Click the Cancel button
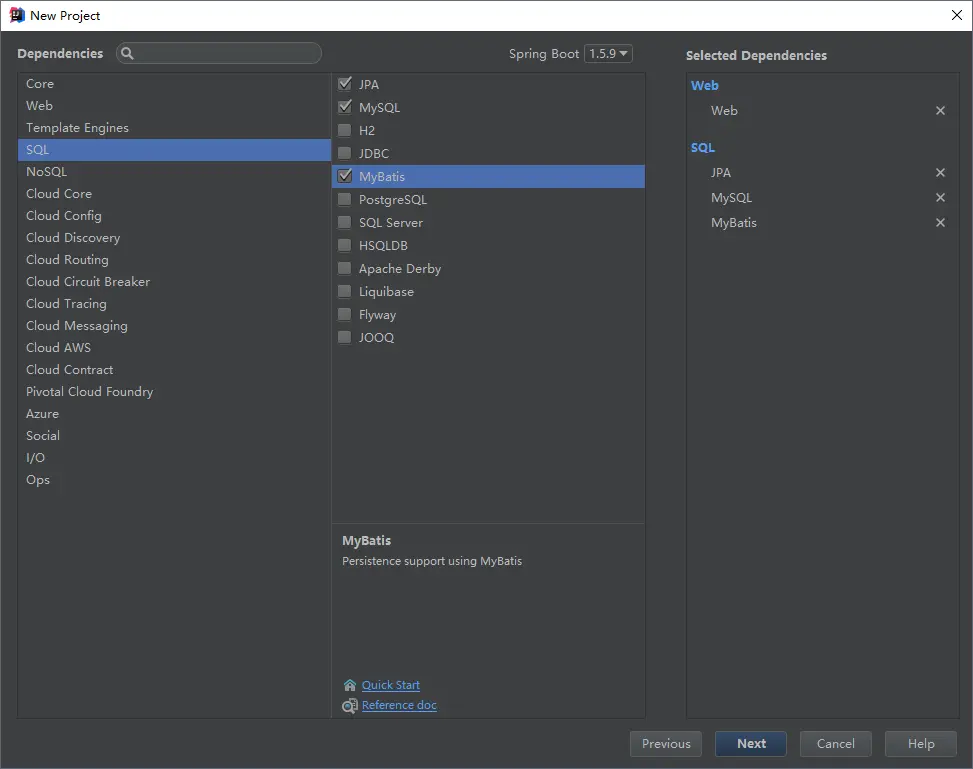The height and width of the screenshot is (769, 973). tap(835, 744)
